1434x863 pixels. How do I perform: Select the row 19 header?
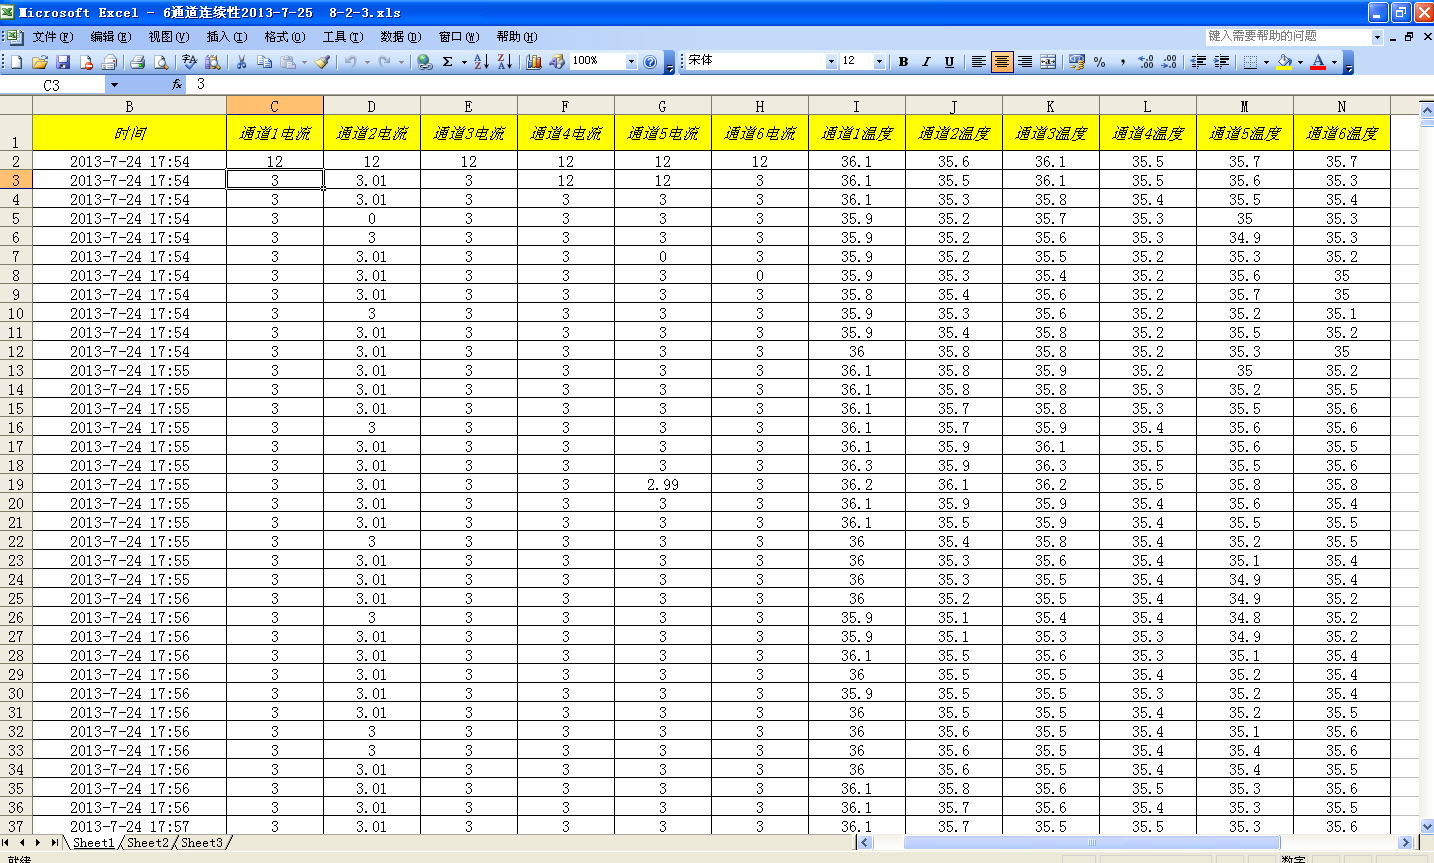tap(16, 485)
